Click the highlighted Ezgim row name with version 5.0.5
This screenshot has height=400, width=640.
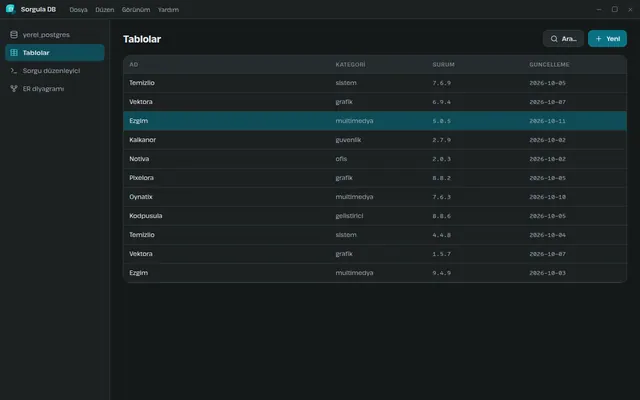pyautogui.click(x=139, y=121)
